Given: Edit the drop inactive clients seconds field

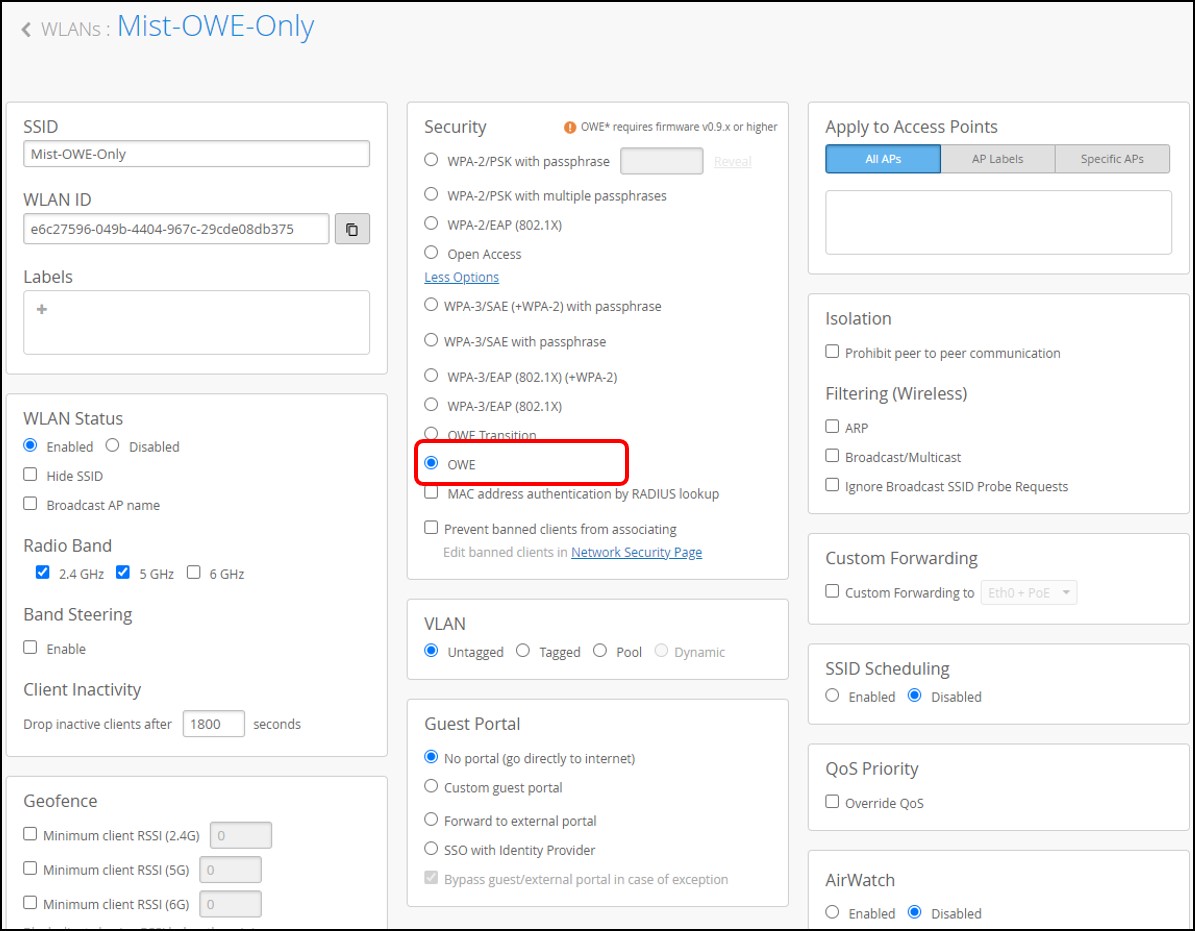Looking at the screenshot, I should click(213, 724).
